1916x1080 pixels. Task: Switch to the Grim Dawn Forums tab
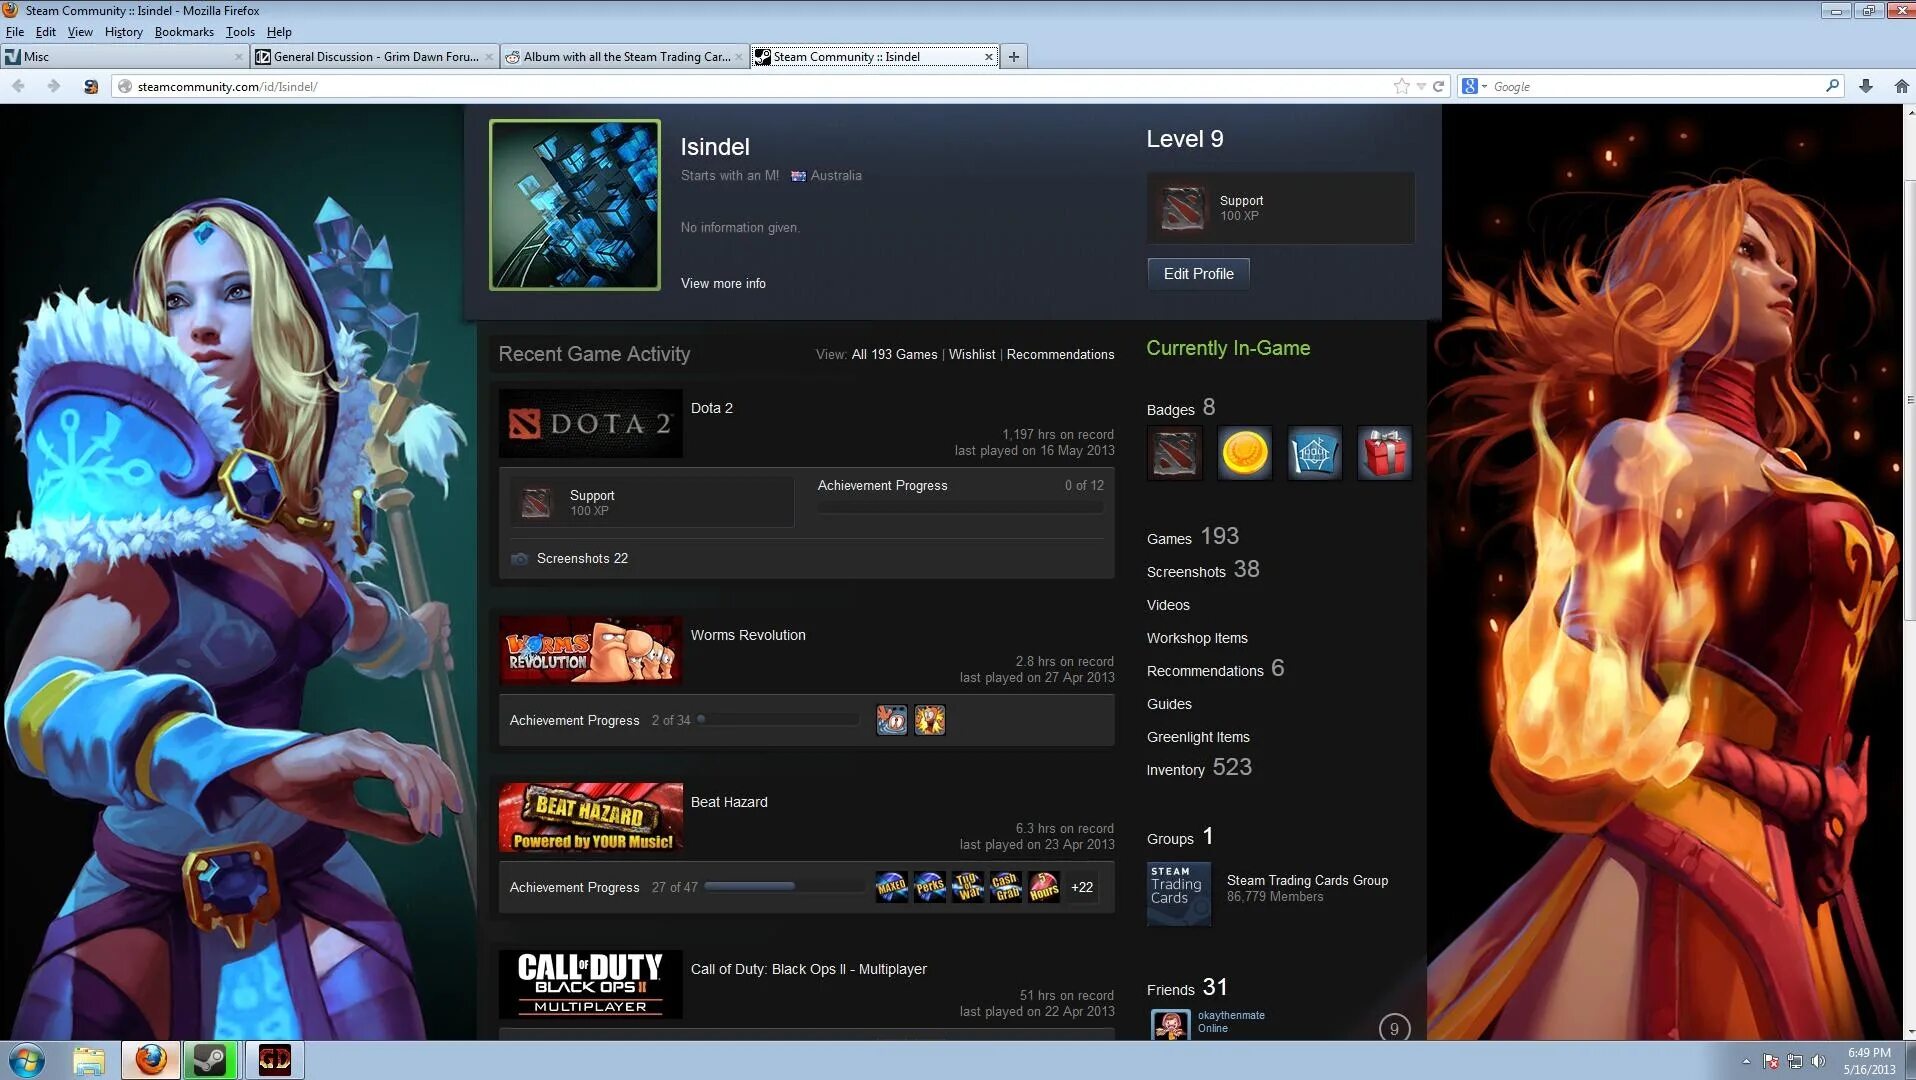click(375, 57)
